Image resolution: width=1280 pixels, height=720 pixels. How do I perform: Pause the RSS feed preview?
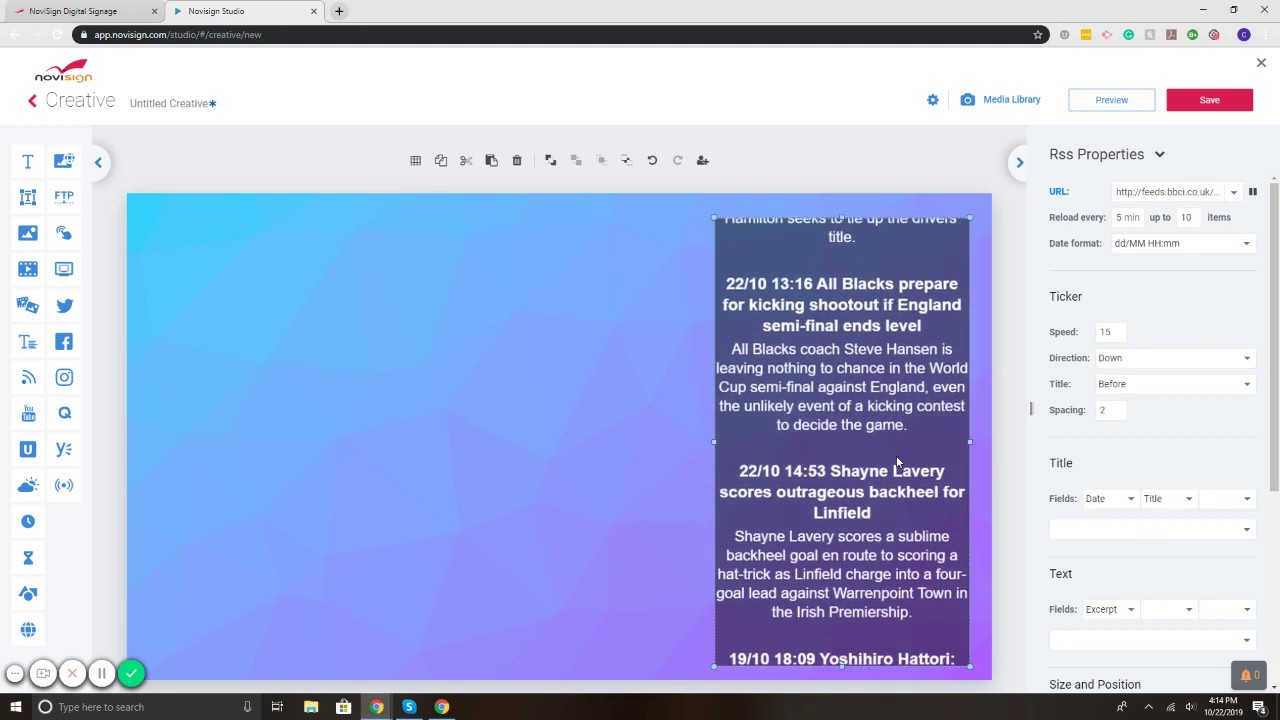pos(1252,191)
